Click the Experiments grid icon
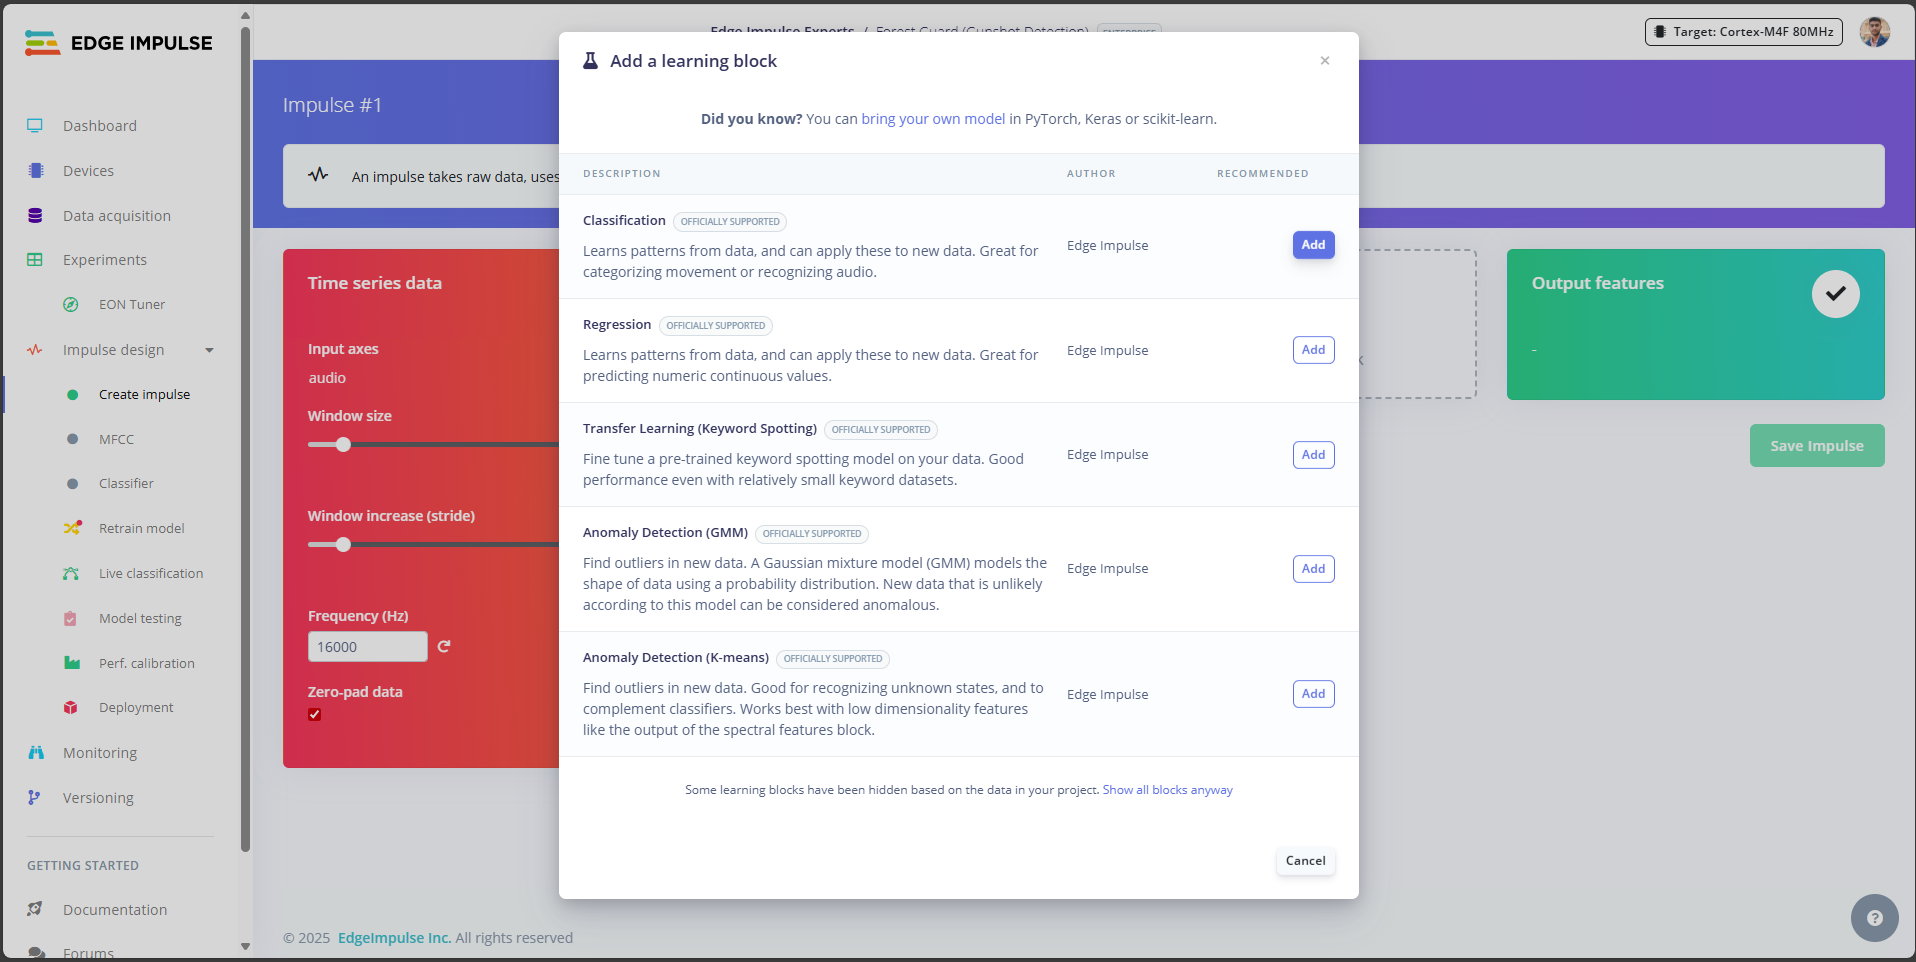This screenshot has width=1916, height=962. 35,260
